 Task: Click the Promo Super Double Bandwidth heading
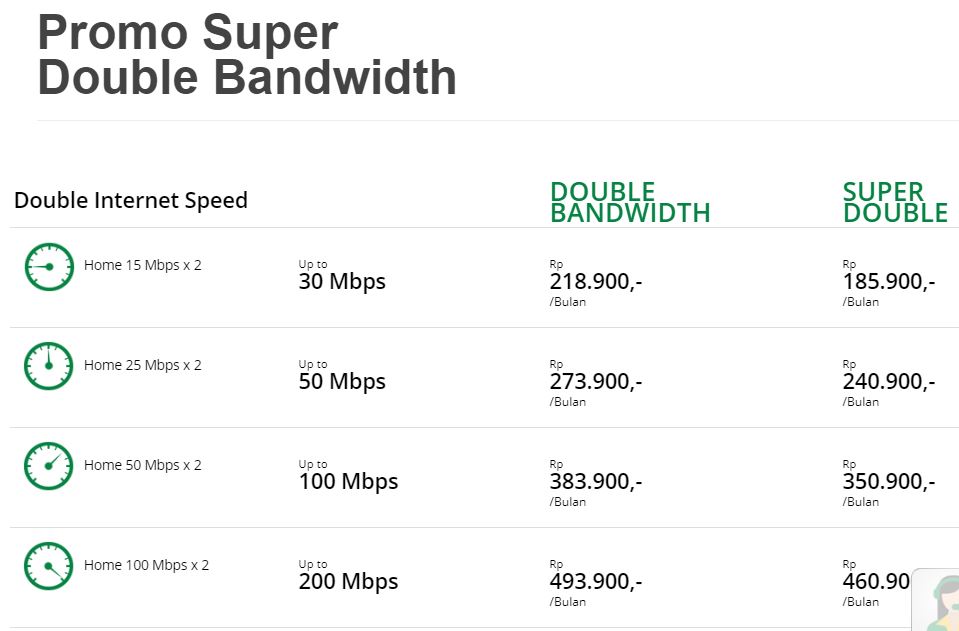247,54
